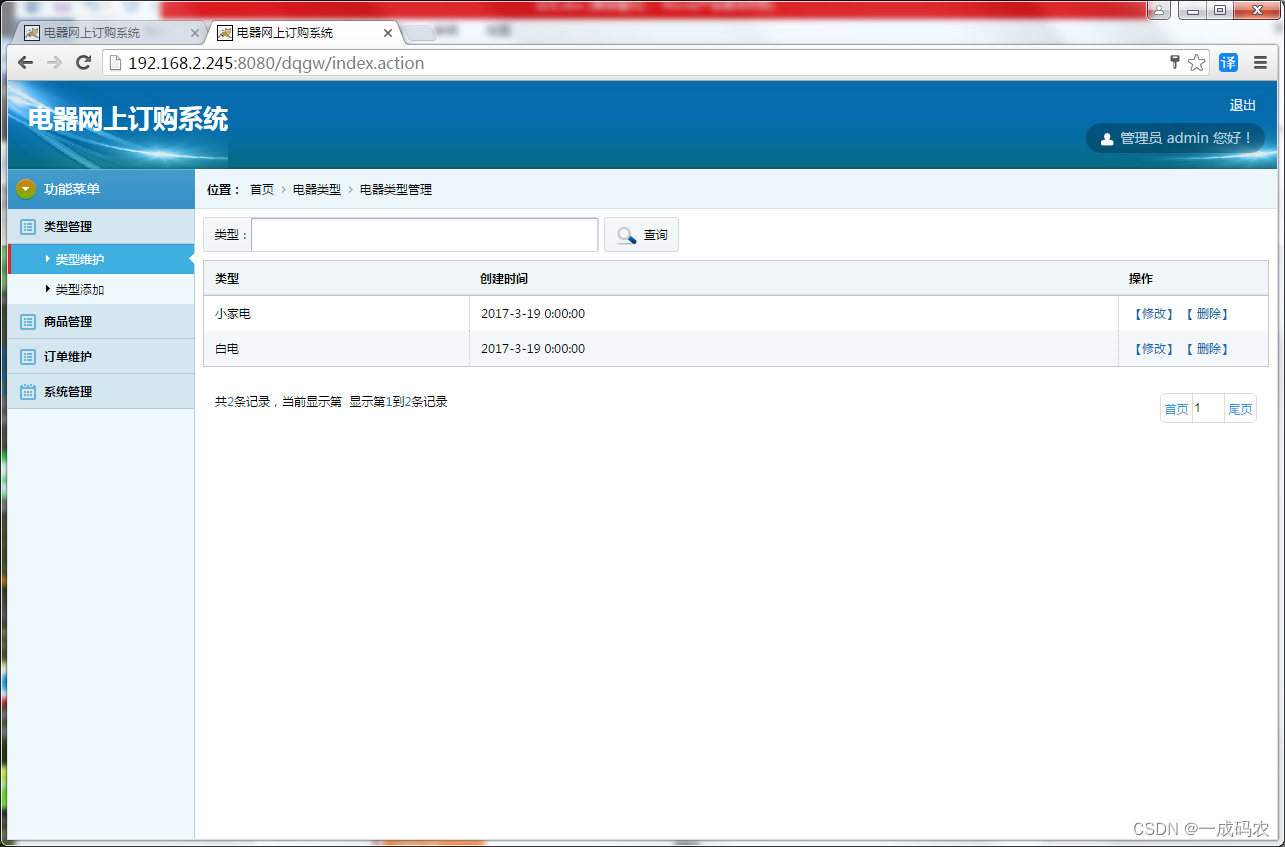The height and width of the screenshot is (847, 1285).
Task: Click the translate extension icon
Action: [x=1228, y=63]
